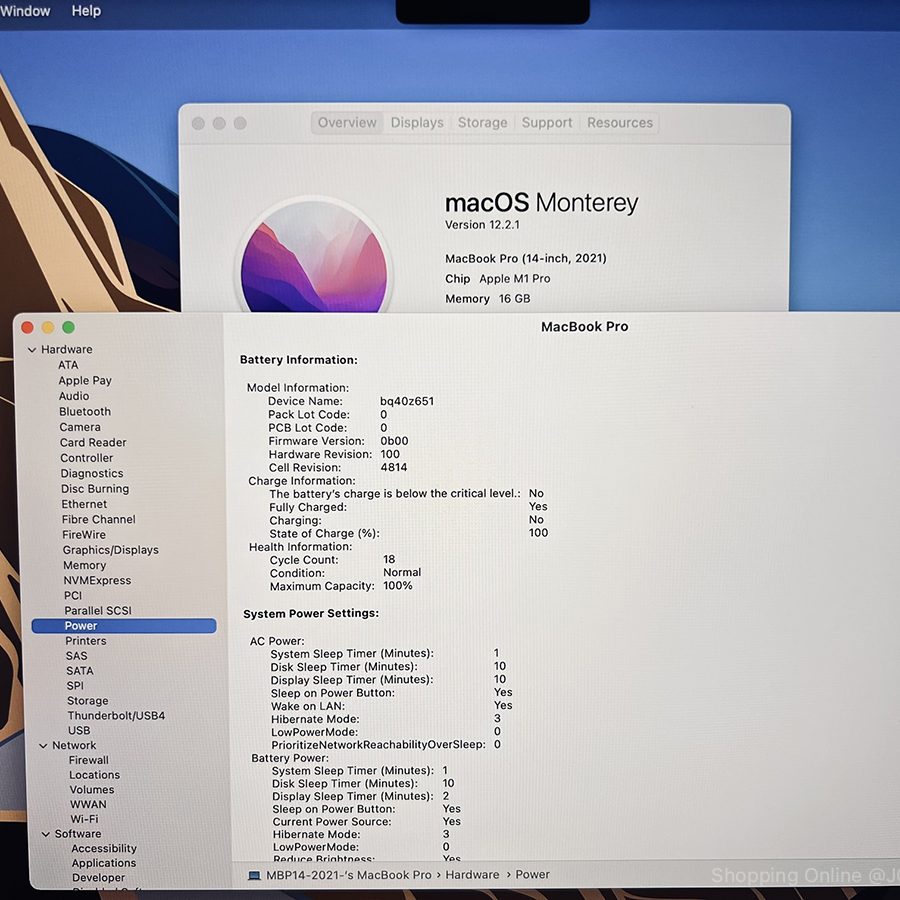This screenshot has height=900, width=900.
Task: Switch to Storage tab in About window
Action: tap(483, 123)
